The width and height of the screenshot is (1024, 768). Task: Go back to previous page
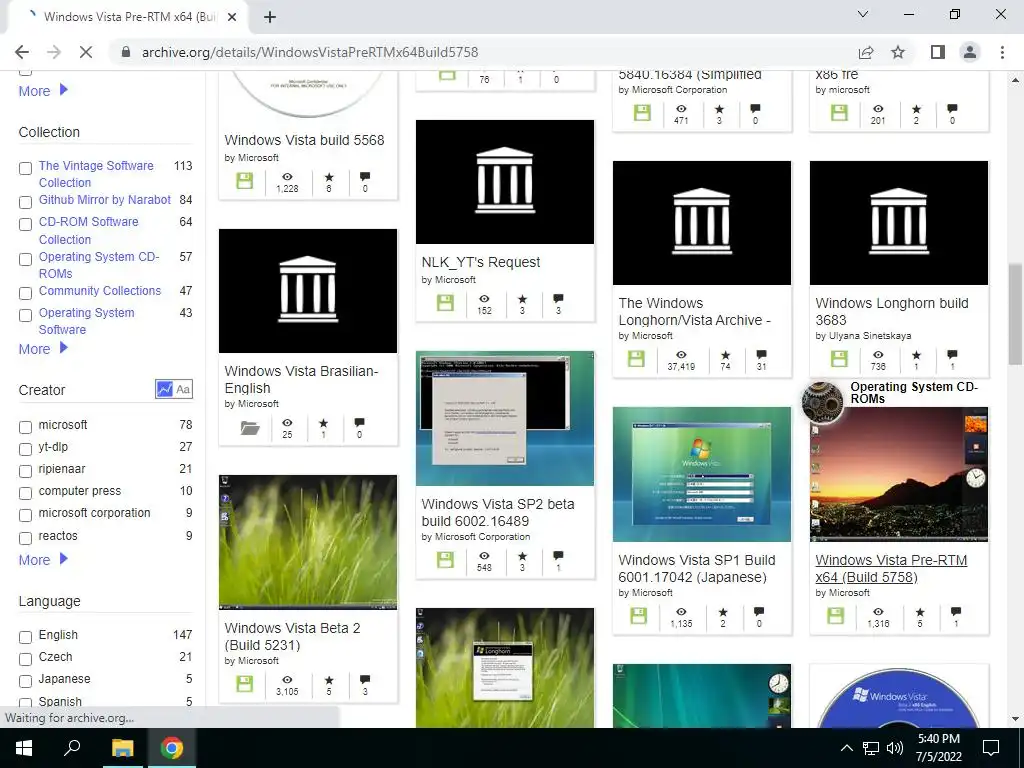tap(22, 52)
